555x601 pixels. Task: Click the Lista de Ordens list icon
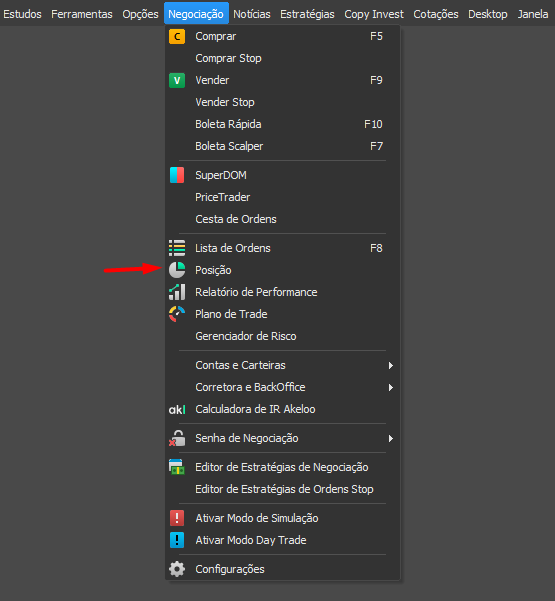pyautogui.click(x=177, y=248)
